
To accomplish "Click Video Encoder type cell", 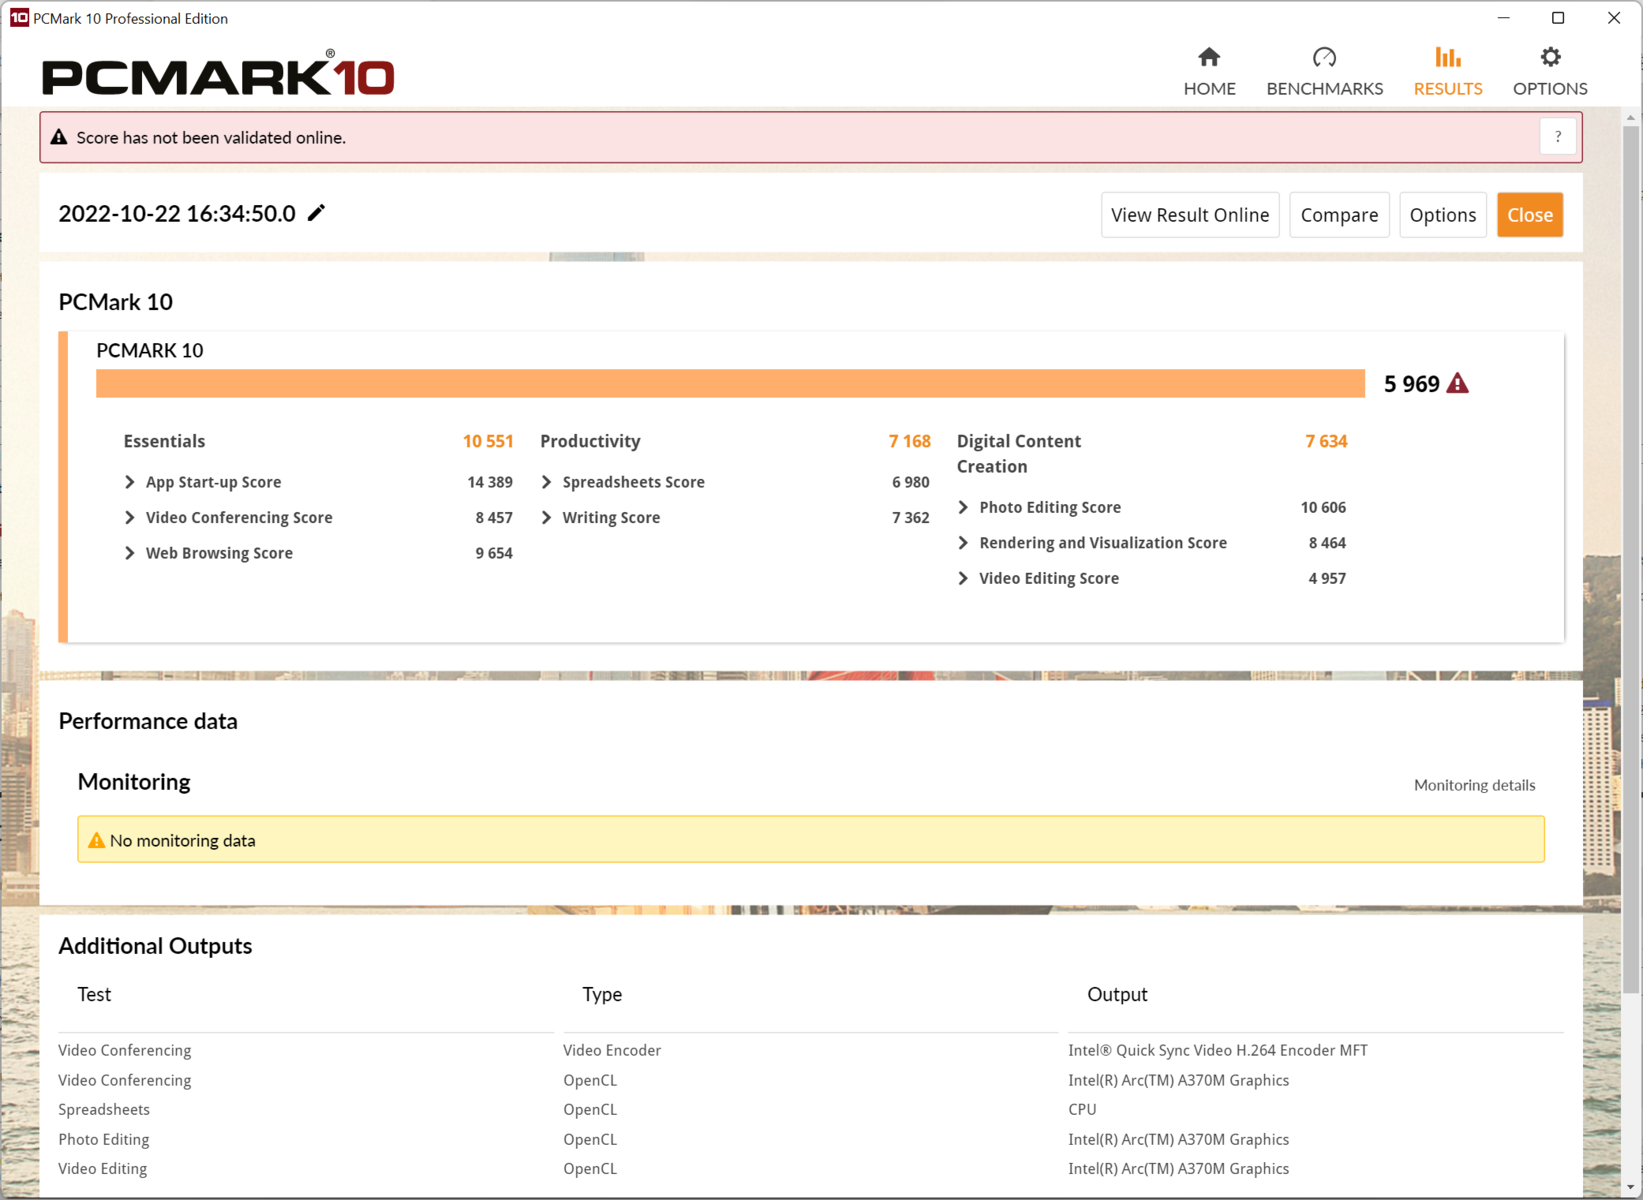I will tap(612, 1050).
